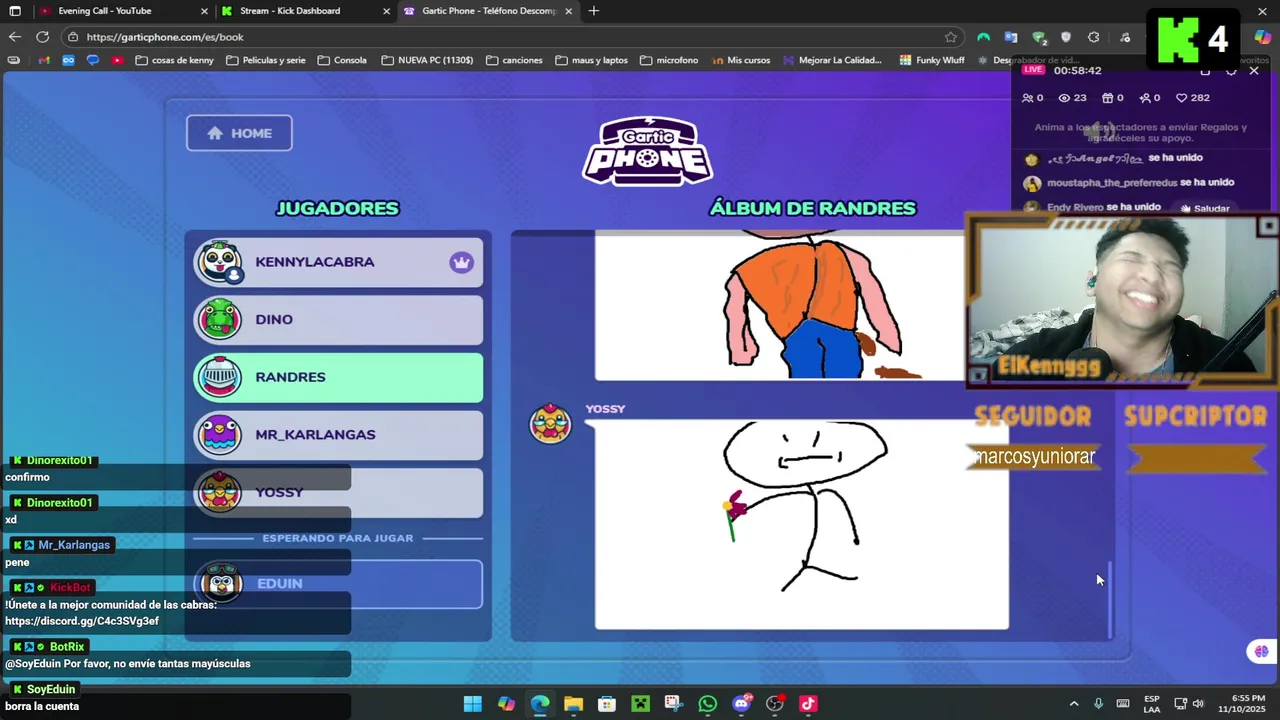Close the live stream overlay panel
The height and width of the screenshot is (720, 1280).
(x=1254, y=70)
